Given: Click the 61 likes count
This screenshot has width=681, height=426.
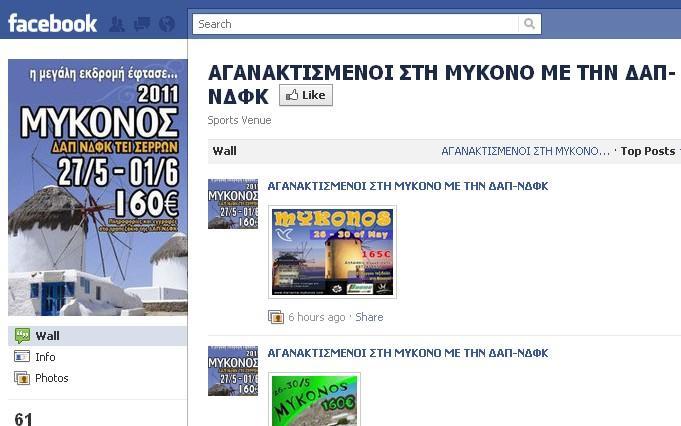Looking at the screenshot, I should 23,419.
